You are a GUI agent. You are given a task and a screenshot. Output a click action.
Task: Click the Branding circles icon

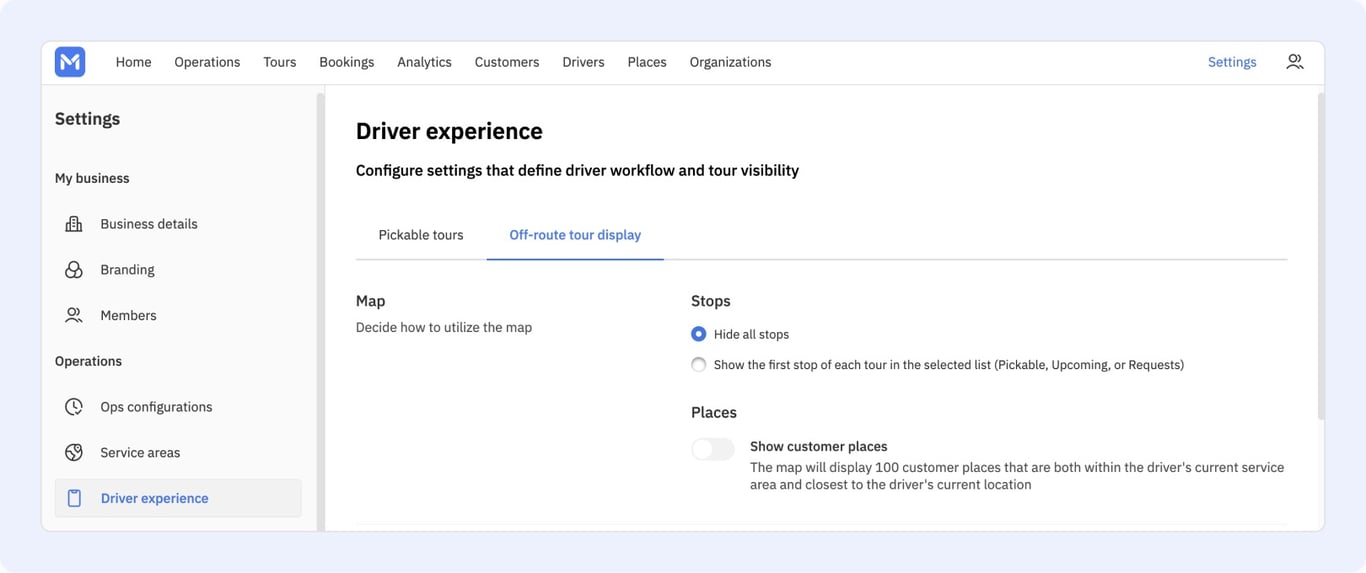[74, 270]
